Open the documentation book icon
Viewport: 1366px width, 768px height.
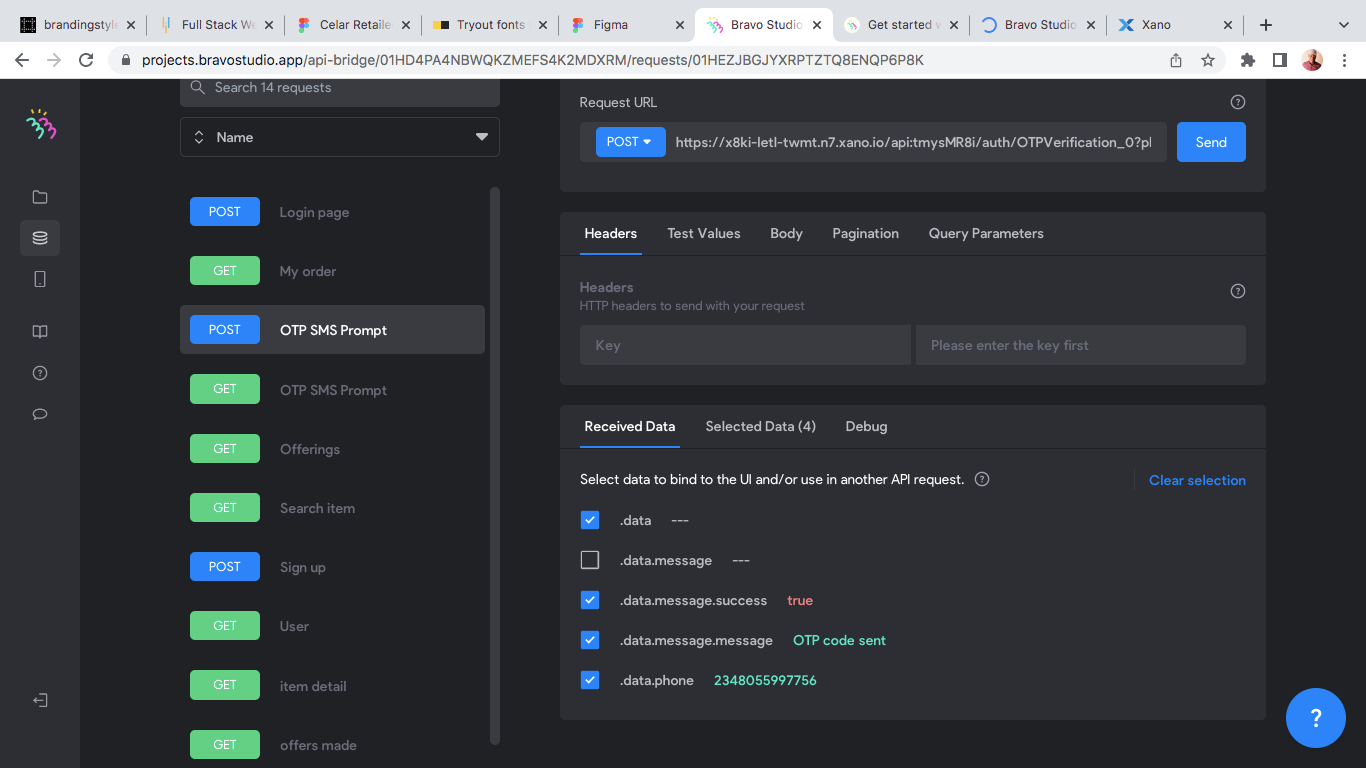tap(40, 332)
